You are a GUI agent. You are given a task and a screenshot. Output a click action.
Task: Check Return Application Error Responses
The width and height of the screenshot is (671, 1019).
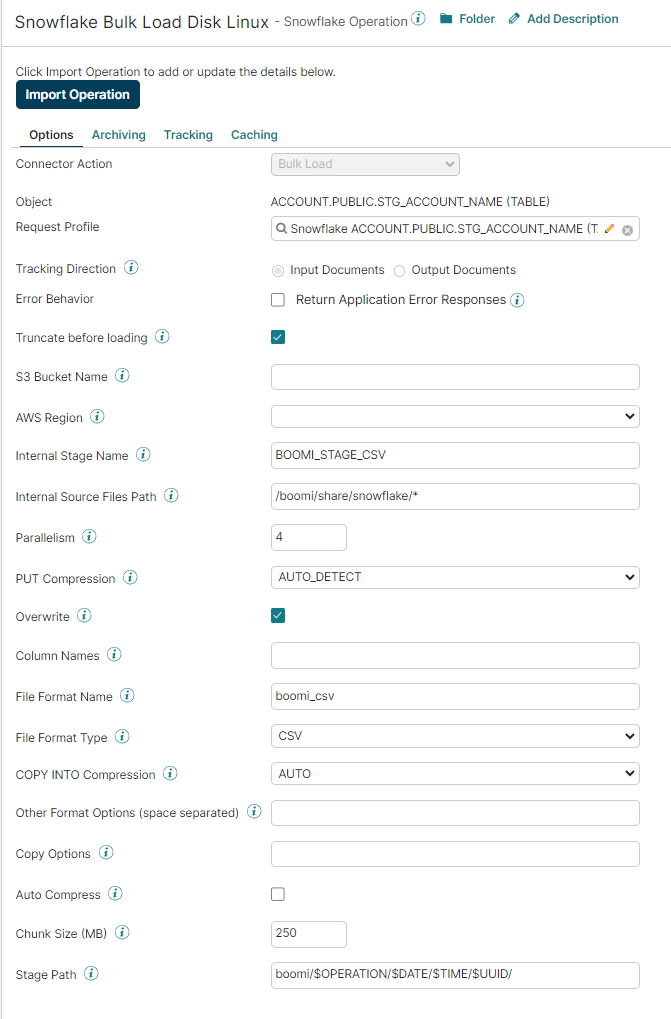(278, 300)
